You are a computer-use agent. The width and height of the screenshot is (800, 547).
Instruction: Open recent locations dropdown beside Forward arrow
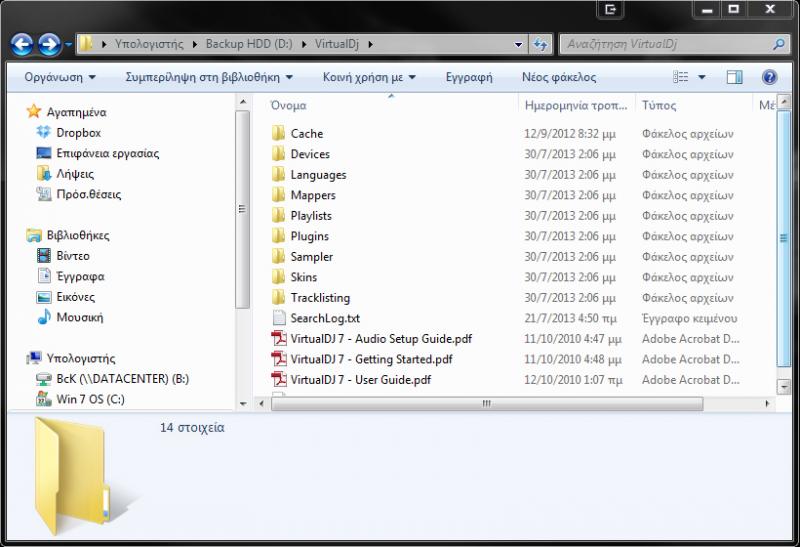[68, 45]
